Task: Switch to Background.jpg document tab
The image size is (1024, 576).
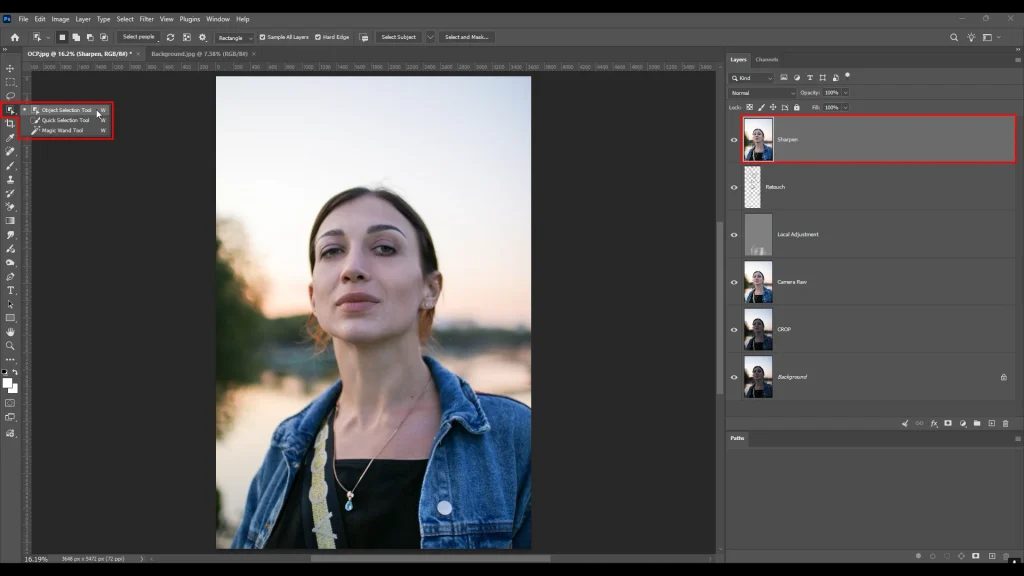Action: [199, 54]
